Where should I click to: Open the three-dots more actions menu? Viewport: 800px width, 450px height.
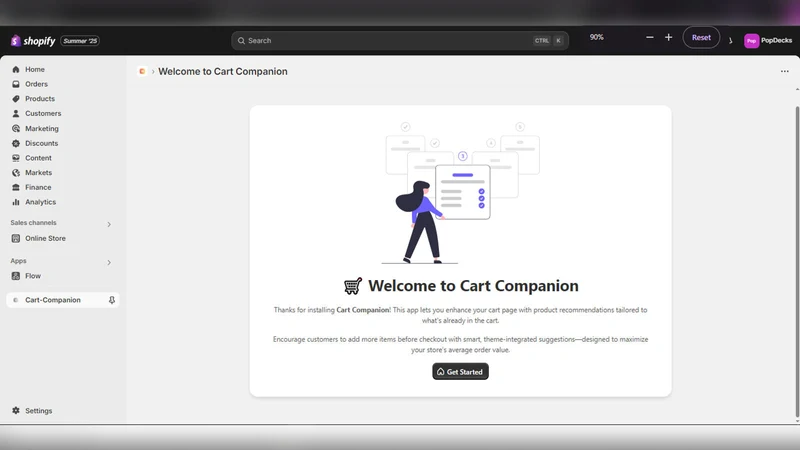tap(785, 71)
